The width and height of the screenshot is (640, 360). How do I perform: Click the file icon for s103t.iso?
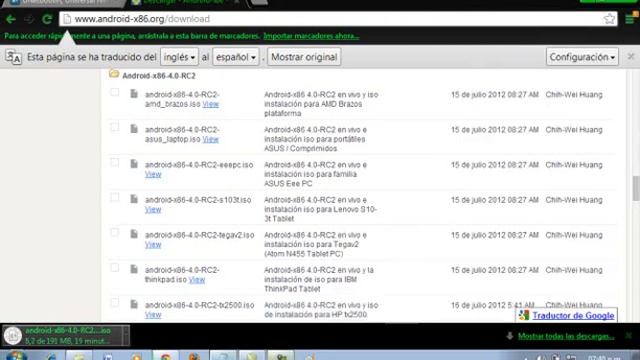coord(134,199)
